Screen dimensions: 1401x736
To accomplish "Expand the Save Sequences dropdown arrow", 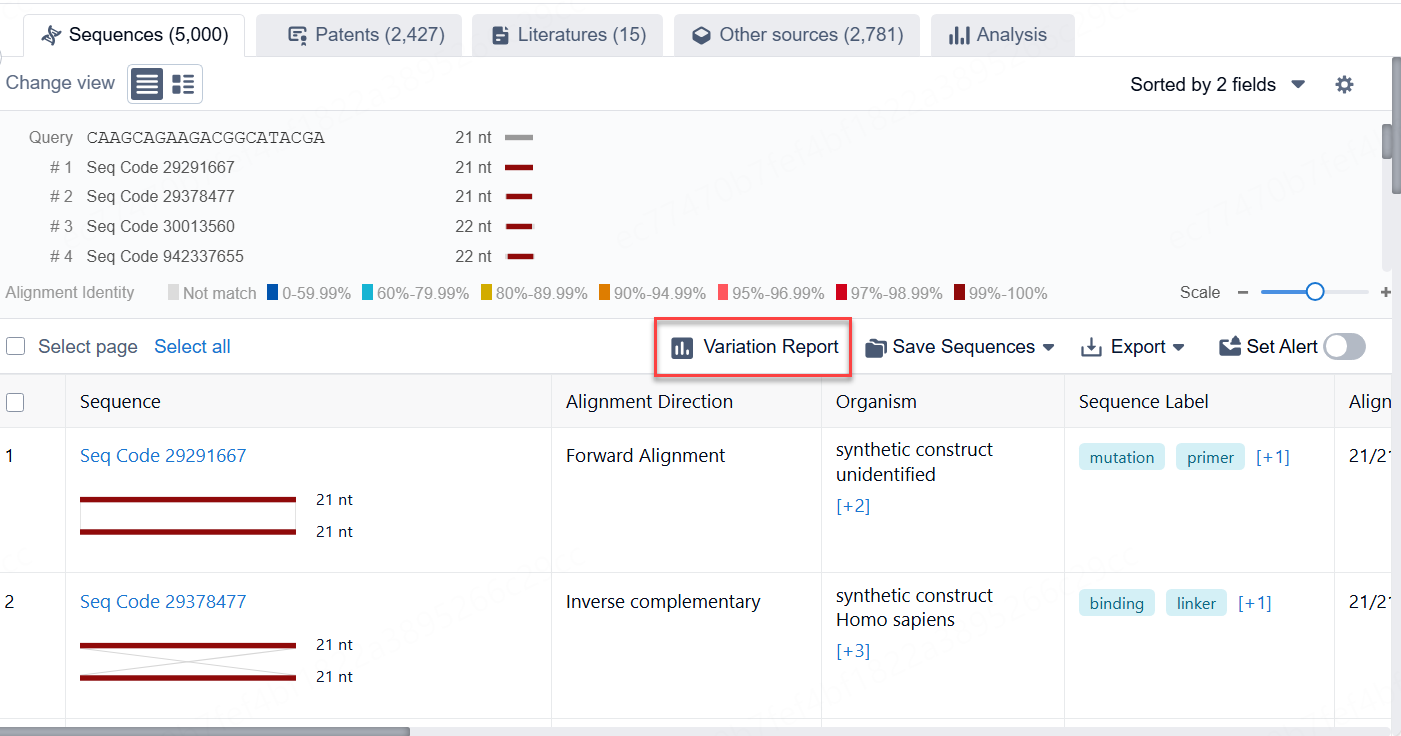I will coord(1048,347).
